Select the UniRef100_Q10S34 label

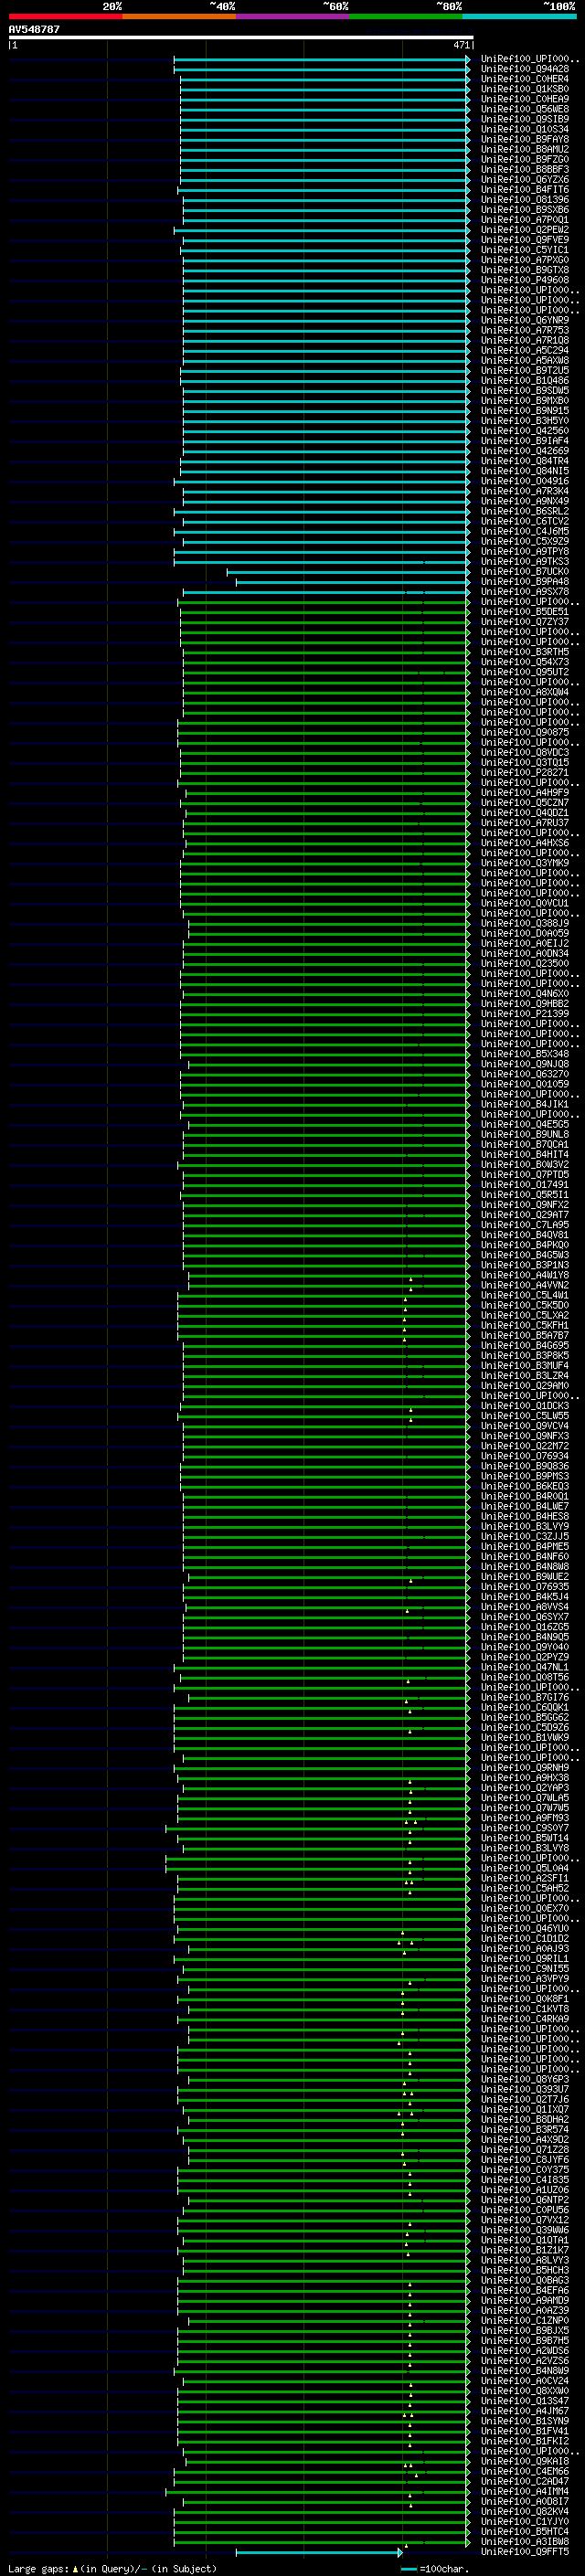(x=525, y=129)
